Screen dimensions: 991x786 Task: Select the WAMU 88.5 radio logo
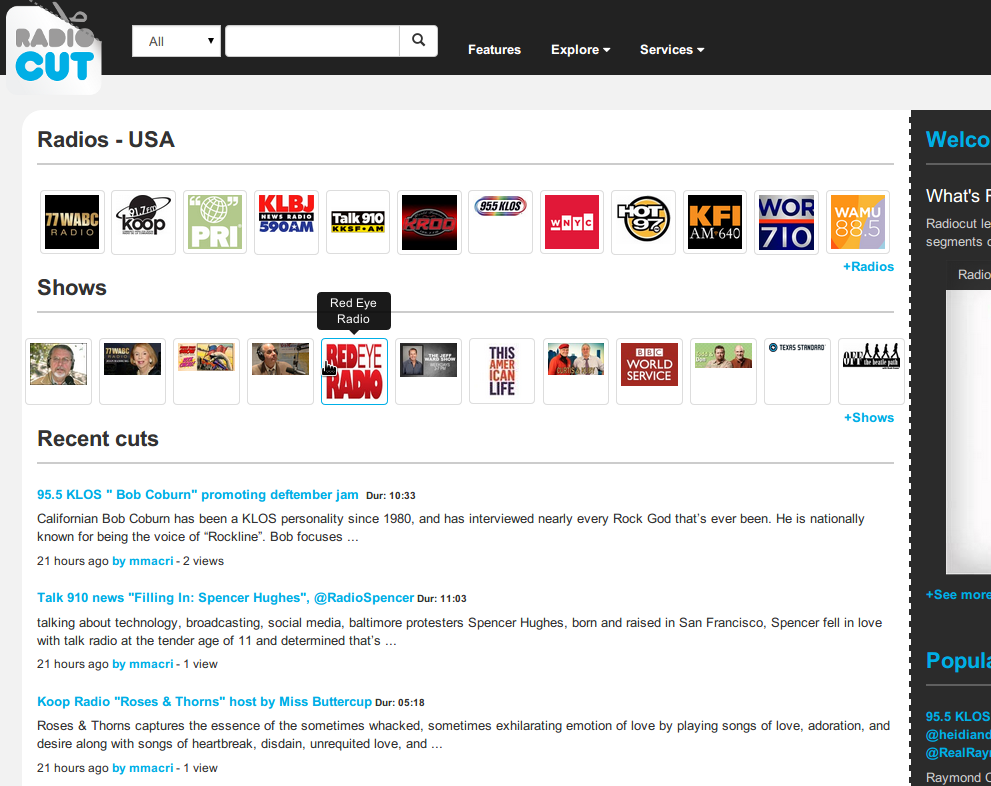point(858,222)
